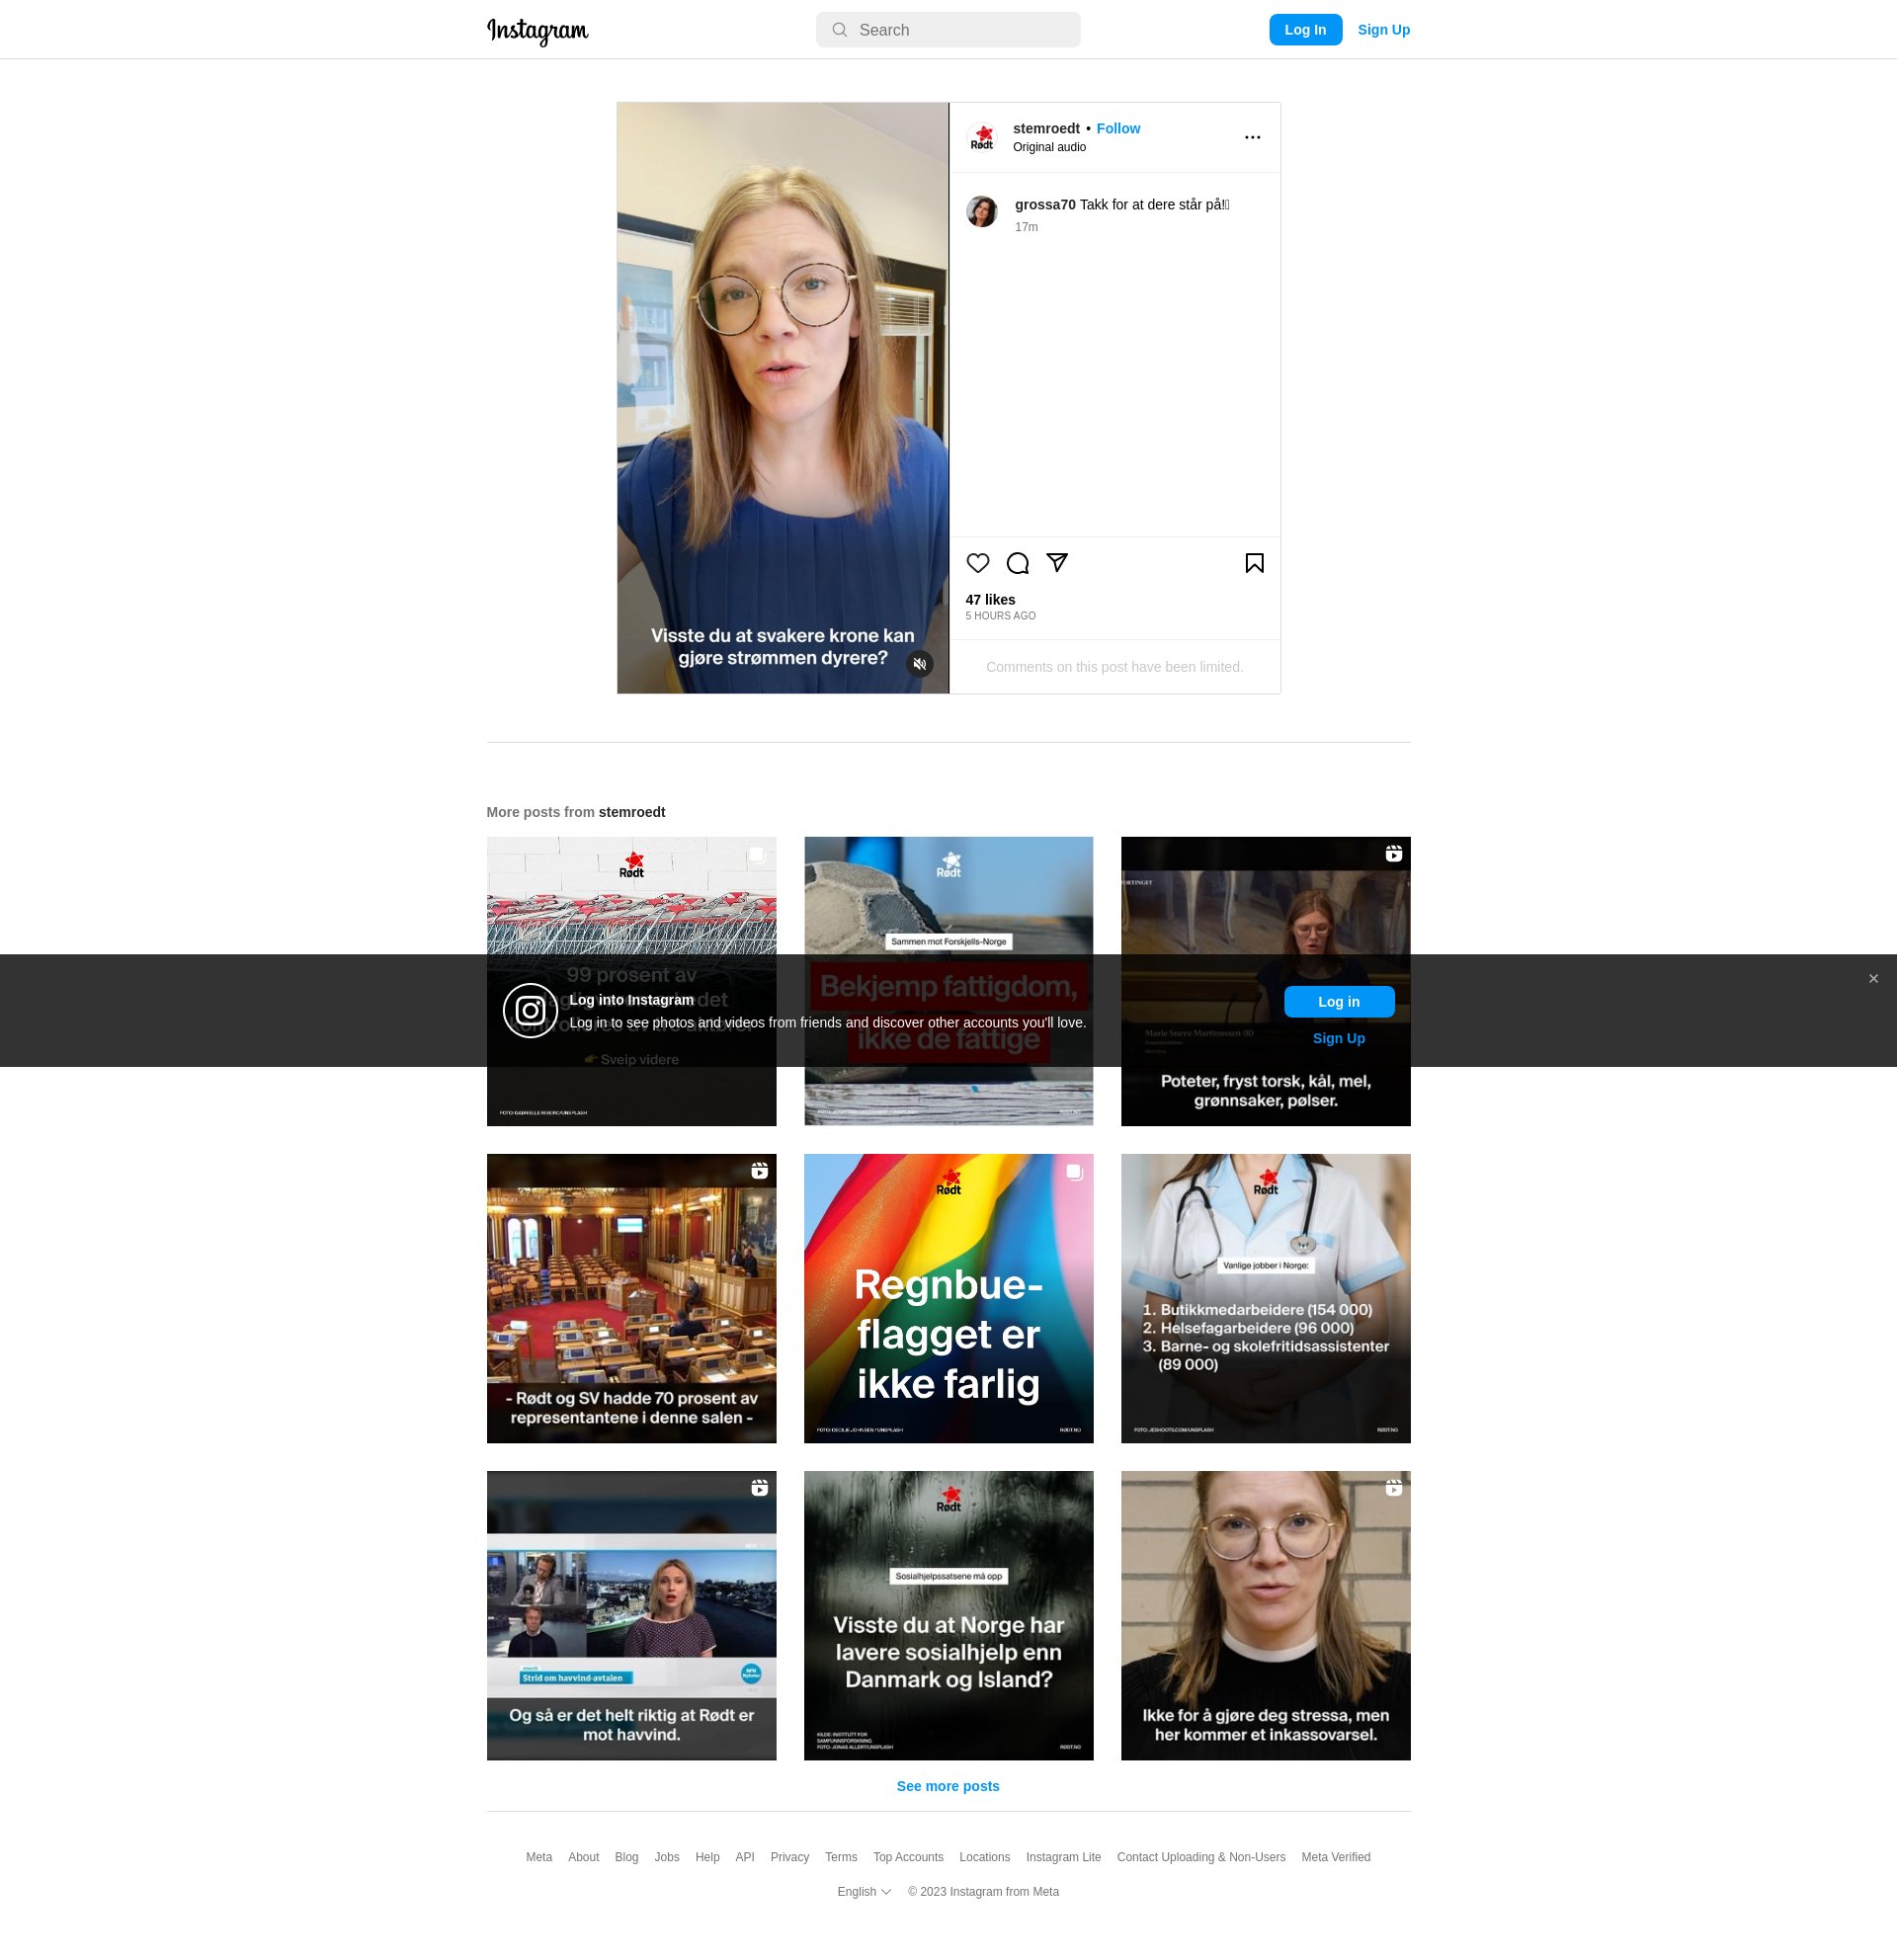This screenshot has height=1960, width=1897.
Task: Follow stemroedt
Action: coord(1118,128)
